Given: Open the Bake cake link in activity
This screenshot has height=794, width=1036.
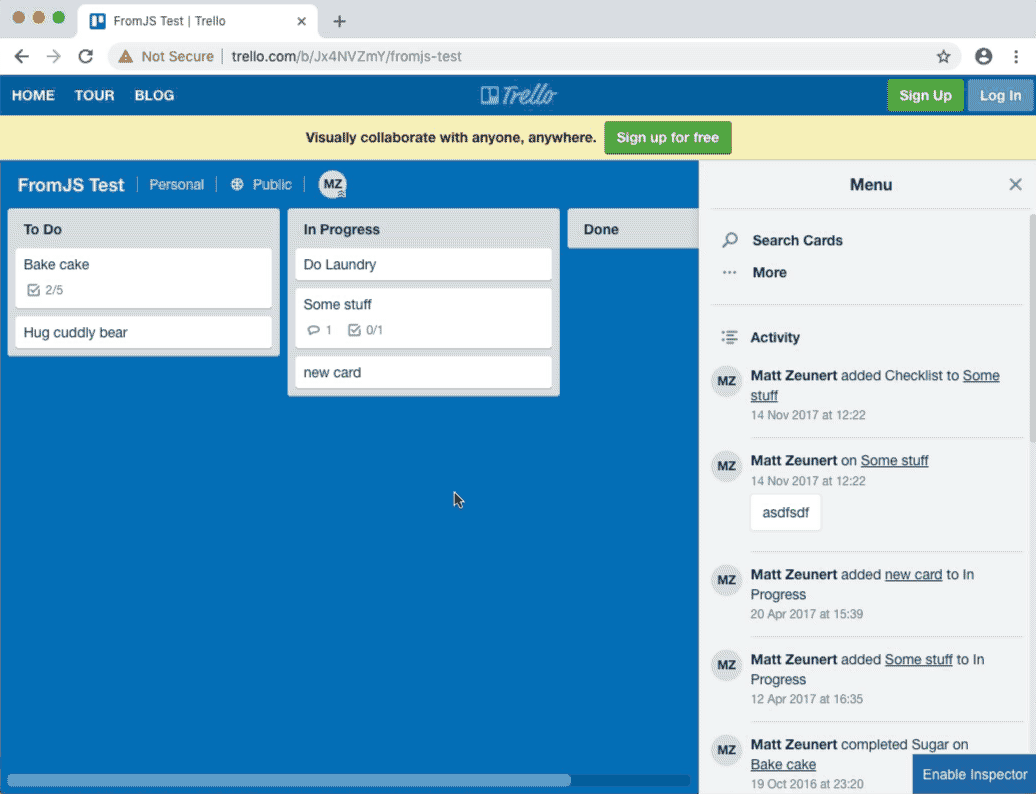Looking at the screenshot, I should click(783, 764).
